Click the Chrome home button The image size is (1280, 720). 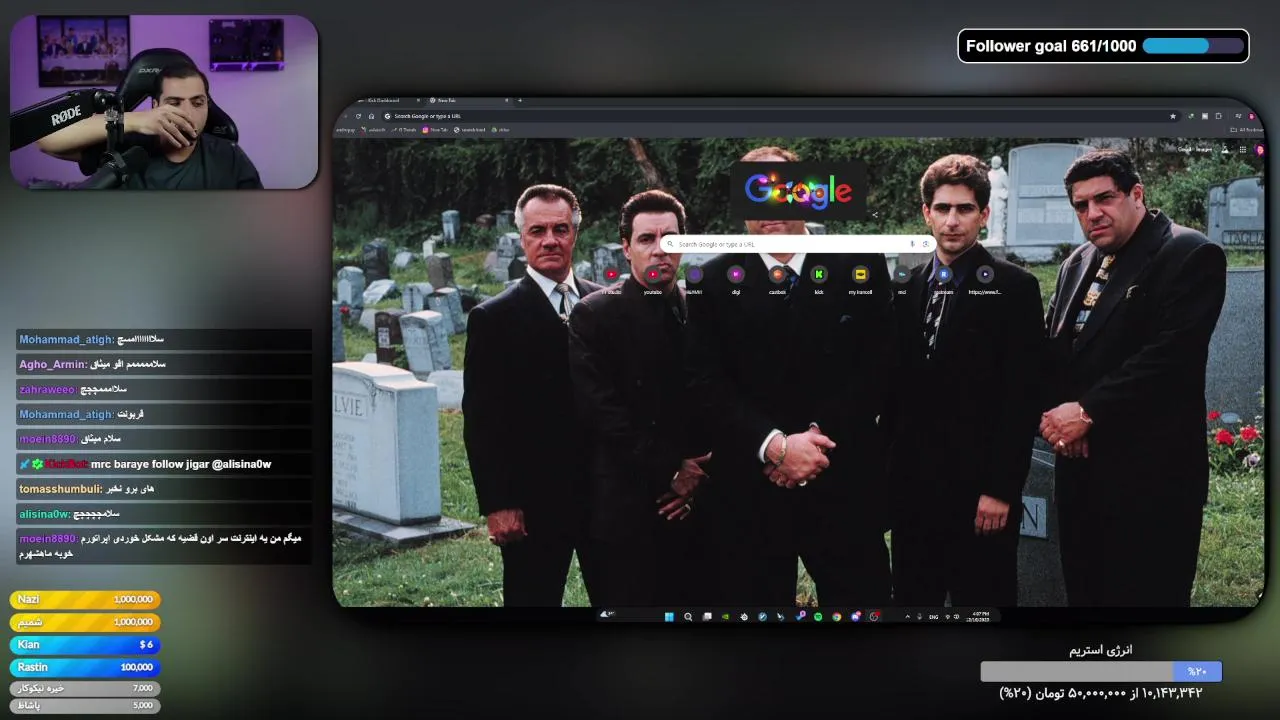pyautogui.click(x=371, y=116)
